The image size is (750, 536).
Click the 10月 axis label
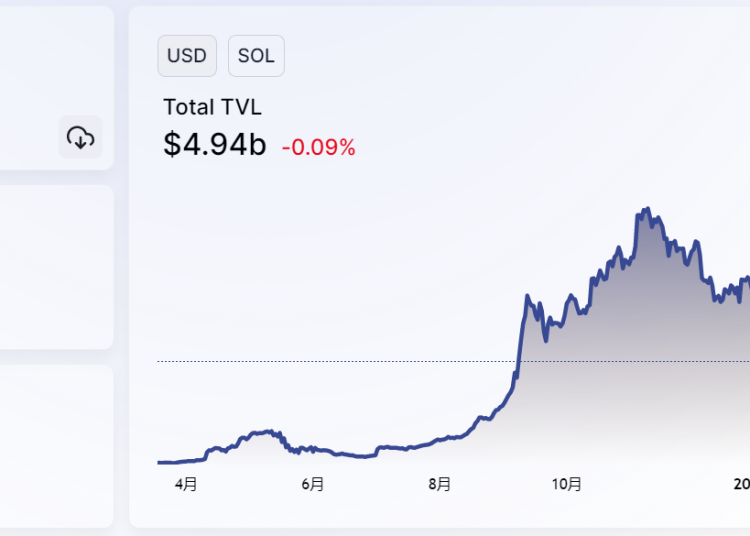point(567,484)
